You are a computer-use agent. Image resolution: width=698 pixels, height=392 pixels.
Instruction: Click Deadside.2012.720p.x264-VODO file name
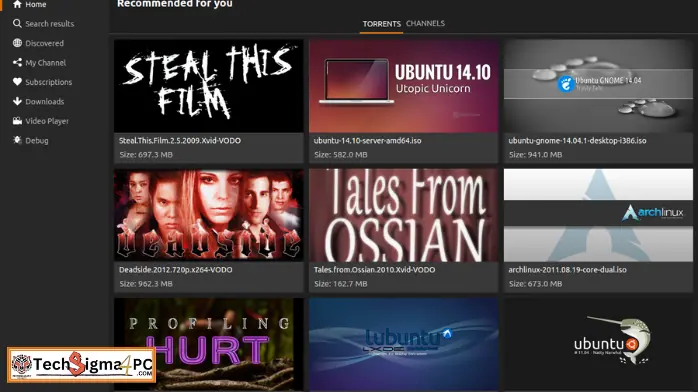[x=175, y=270]
